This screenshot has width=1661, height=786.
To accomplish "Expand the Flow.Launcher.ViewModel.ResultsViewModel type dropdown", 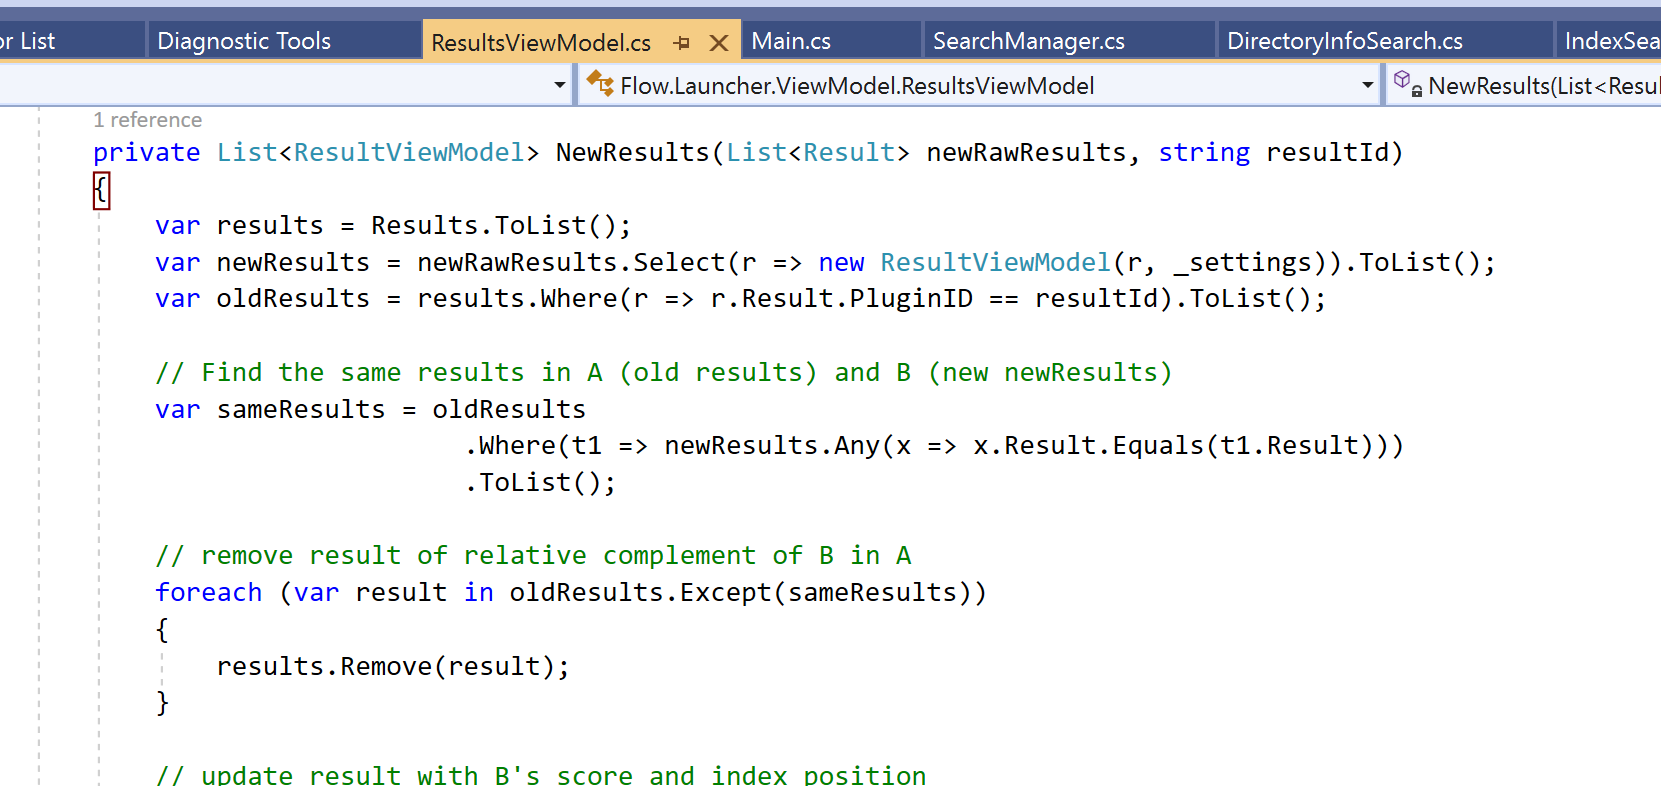I will 1367,86.
